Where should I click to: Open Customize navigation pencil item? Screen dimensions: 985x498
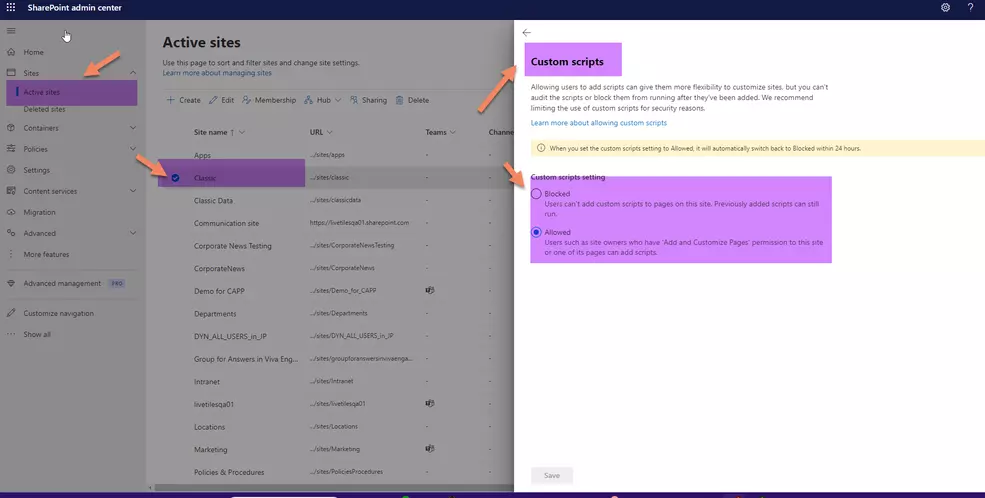tap(58, 313)
